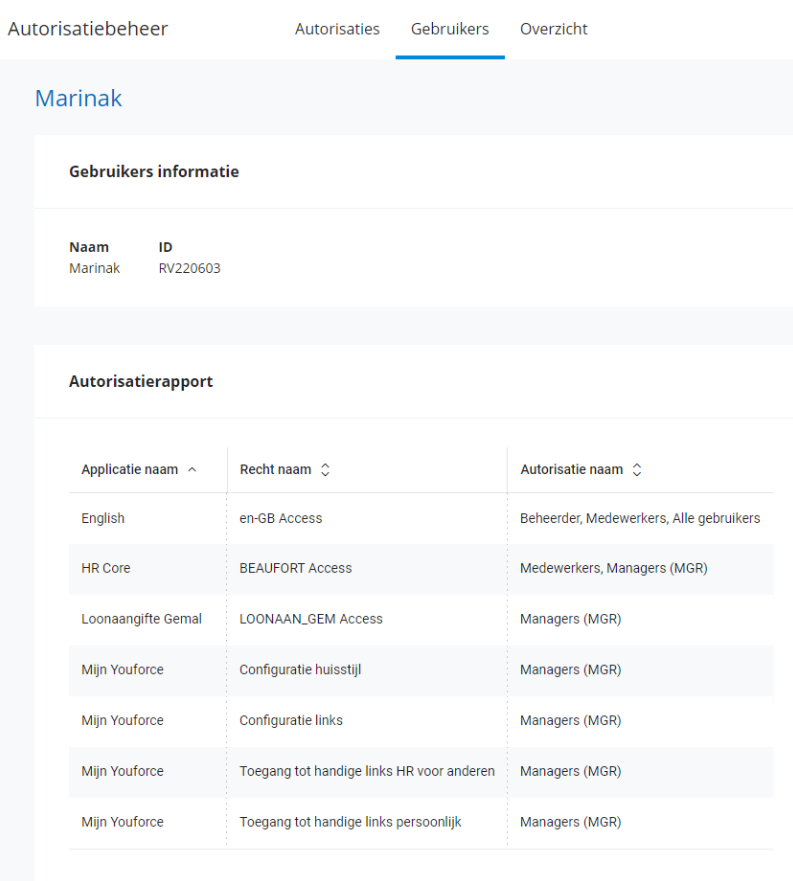
Task: Click user ID RV220603
Action: coord(189,268)
